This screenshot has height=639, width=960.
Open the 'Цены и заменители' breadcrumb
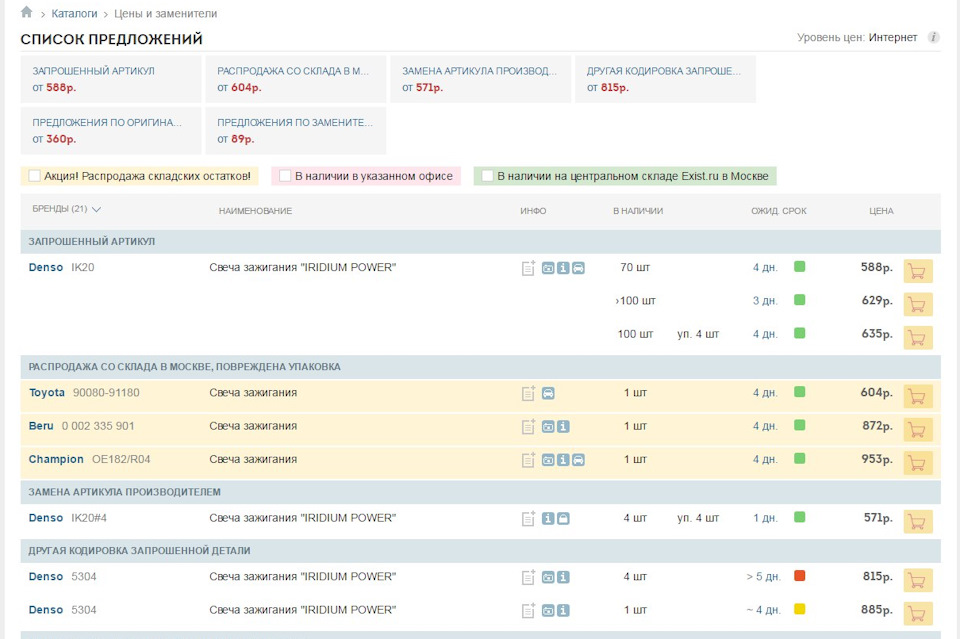tap(165, 13)
